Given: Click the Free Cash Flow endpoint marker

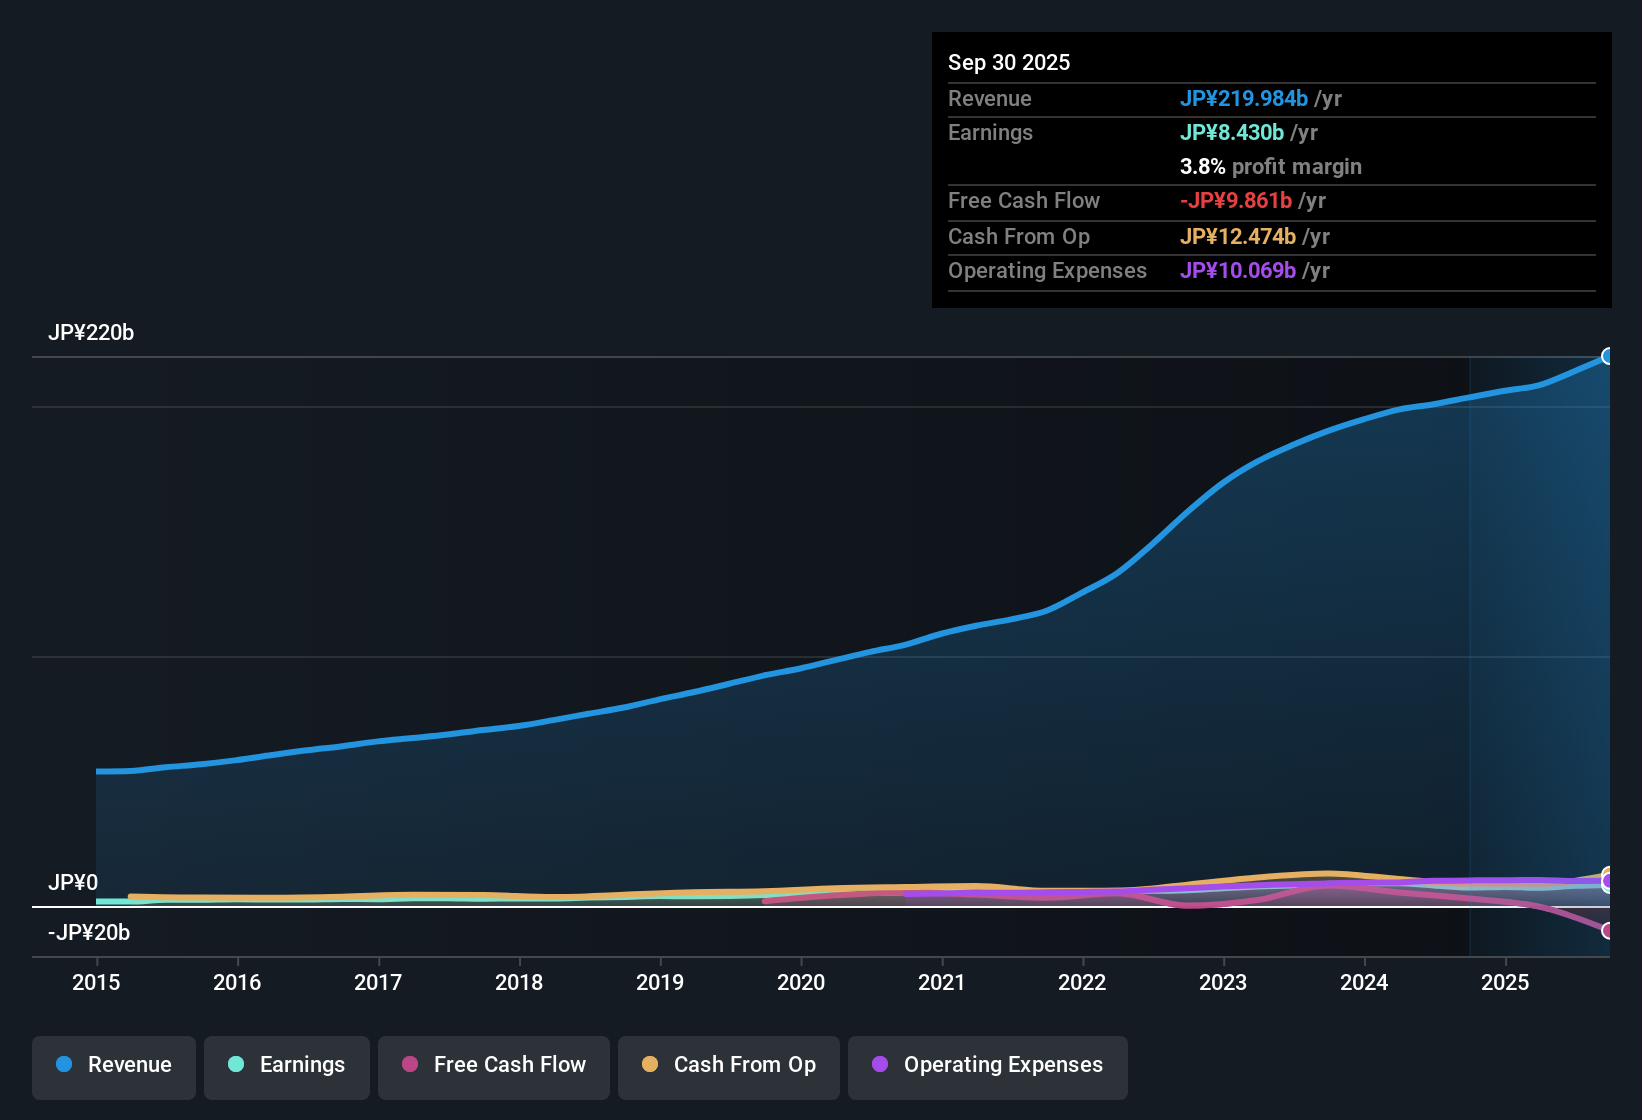Looking at the screenshot, I should pos(1606,929).
